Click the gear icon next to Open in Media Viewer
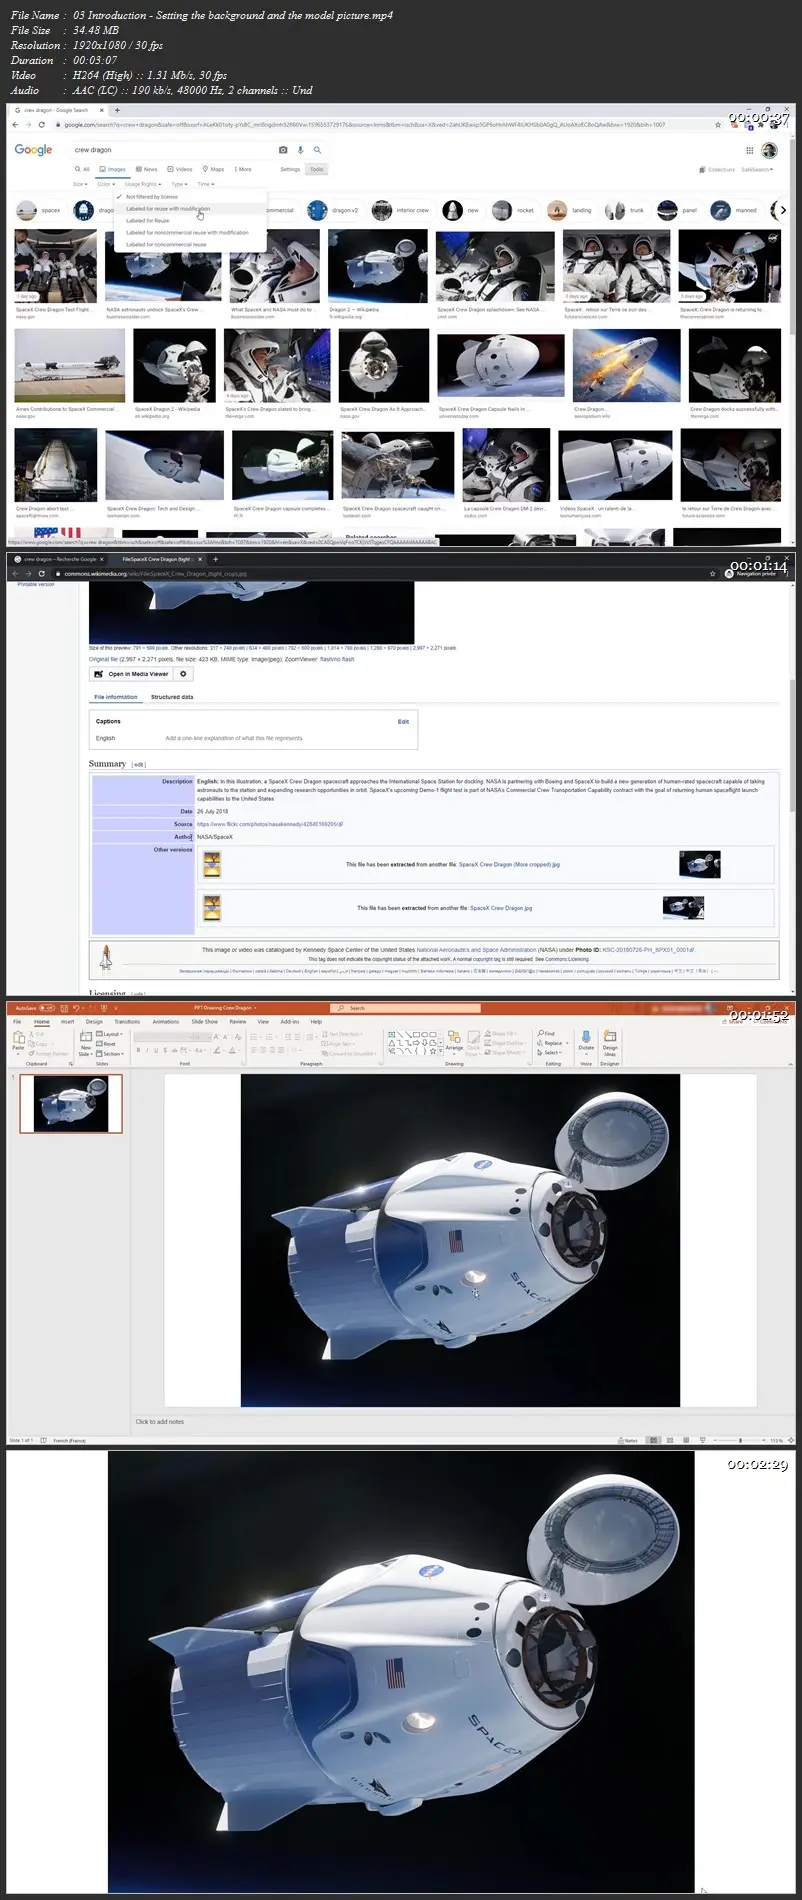The width and height of the screenshot is (802, 1900). pos(183,674)
